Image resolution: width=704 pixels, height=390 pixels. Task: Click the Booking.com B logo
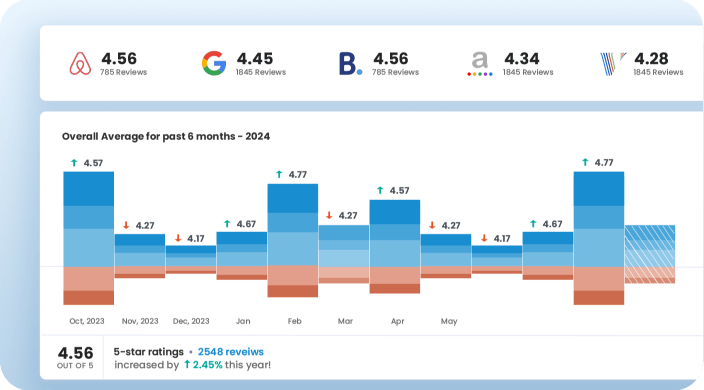click(x=351, y=64)
